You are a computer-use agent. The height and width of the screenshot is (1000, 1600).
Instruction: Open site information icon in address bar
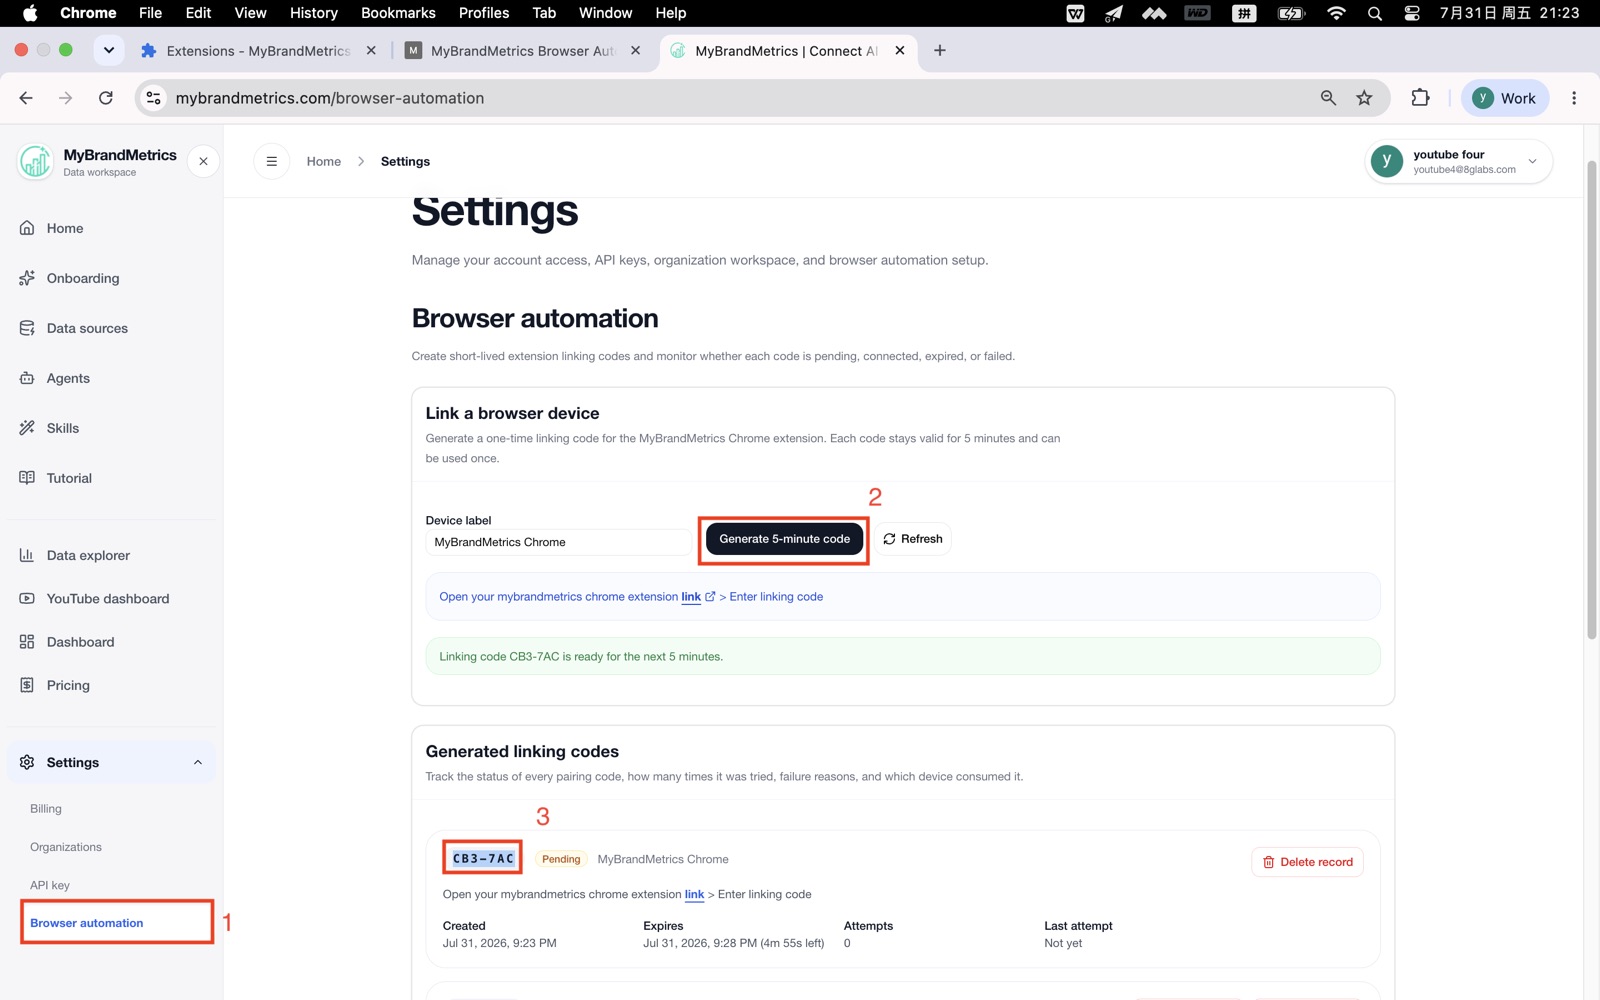tap(153, 98)
